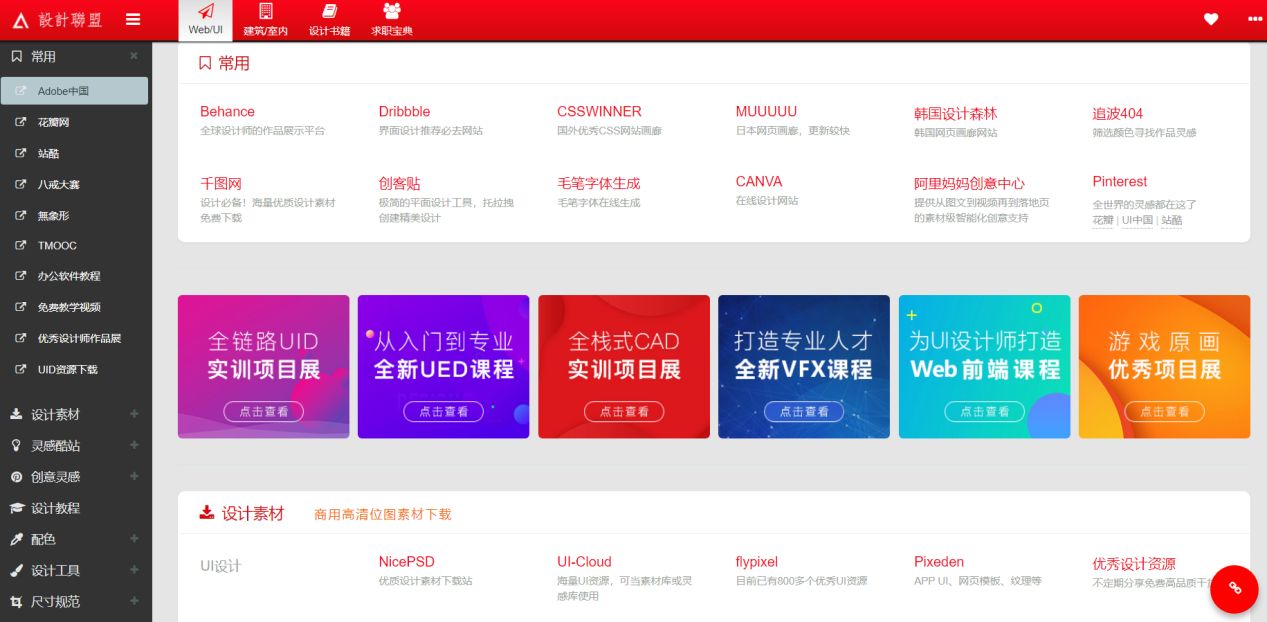This screenshot has height=622, width=1267.
Task: Open the more options ellipsis icon top right
Action: [x=1253, y=18]
